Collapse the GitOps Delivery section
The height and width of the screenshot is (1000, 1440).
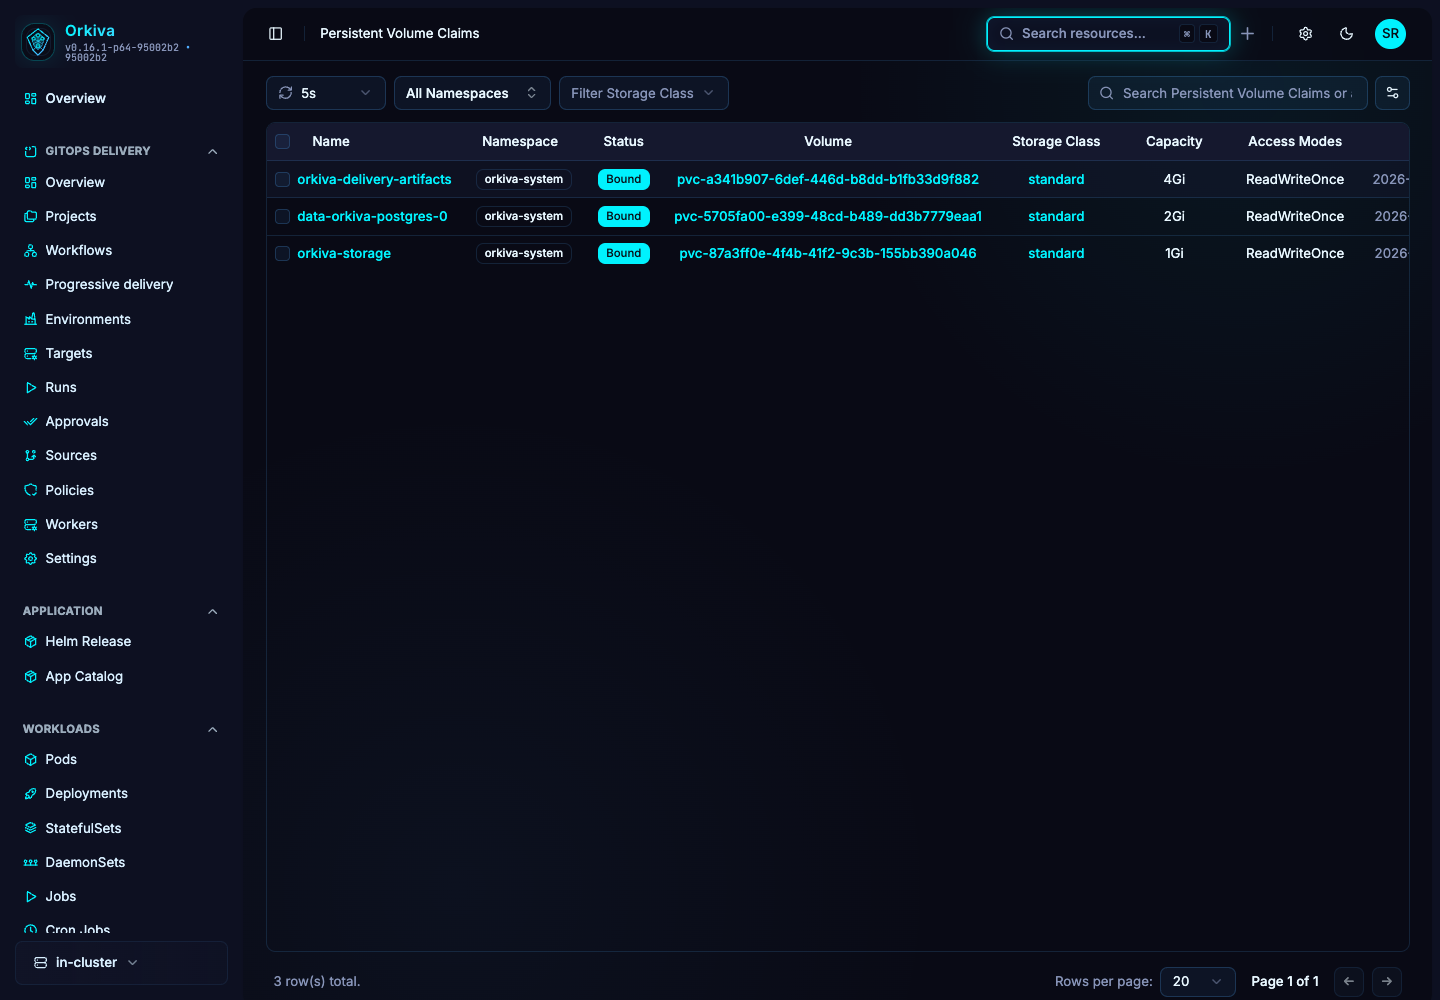(x=212, y=151)
